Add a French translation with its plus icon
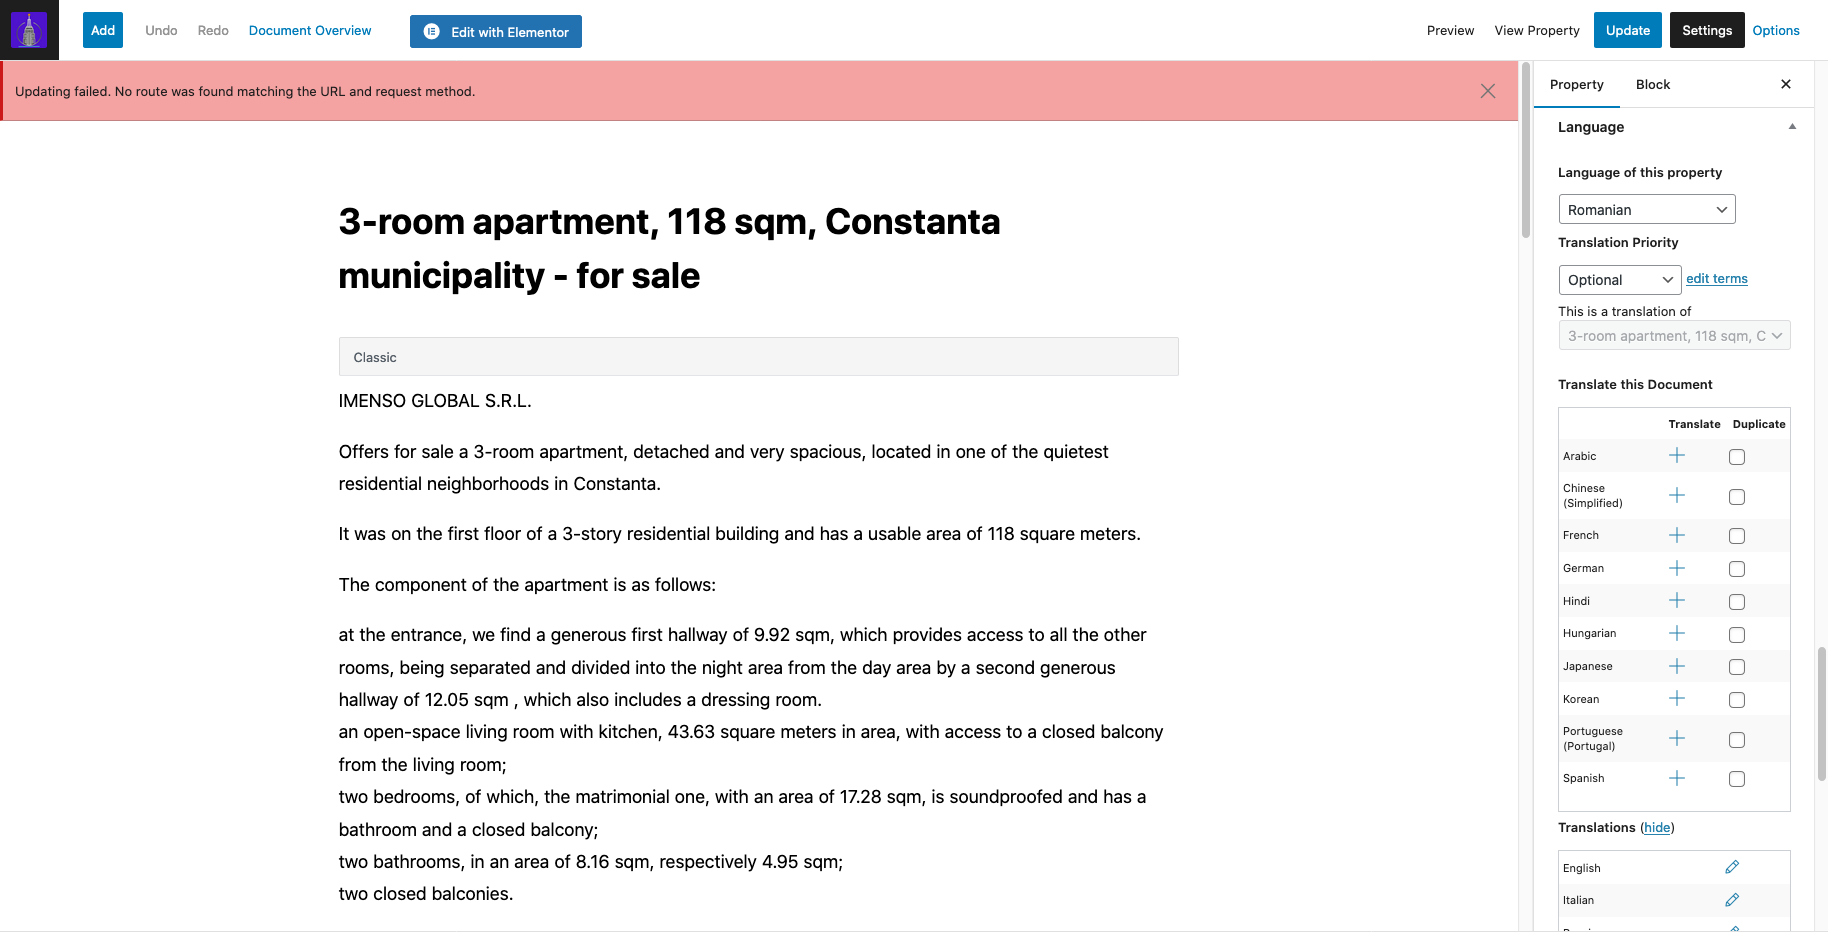Screen dimensions: 1828x936 [1677, 535]
